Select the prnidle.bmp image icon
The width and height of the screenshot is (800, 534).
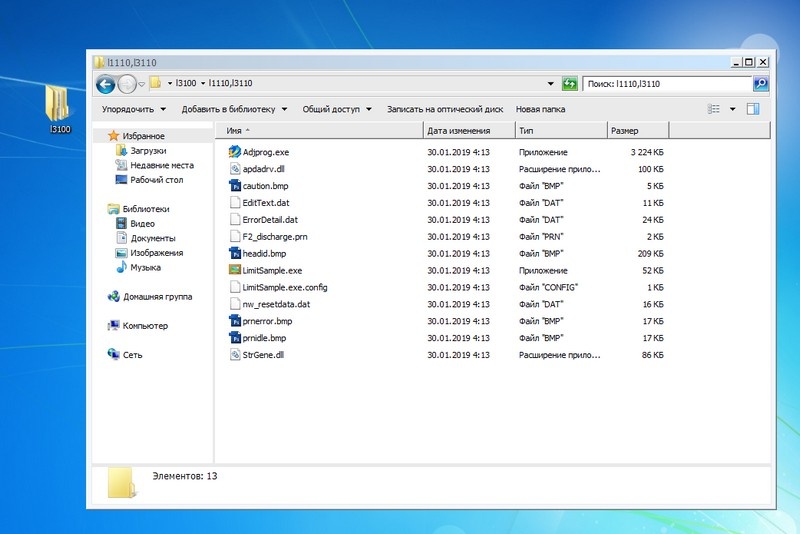[235, 337]
